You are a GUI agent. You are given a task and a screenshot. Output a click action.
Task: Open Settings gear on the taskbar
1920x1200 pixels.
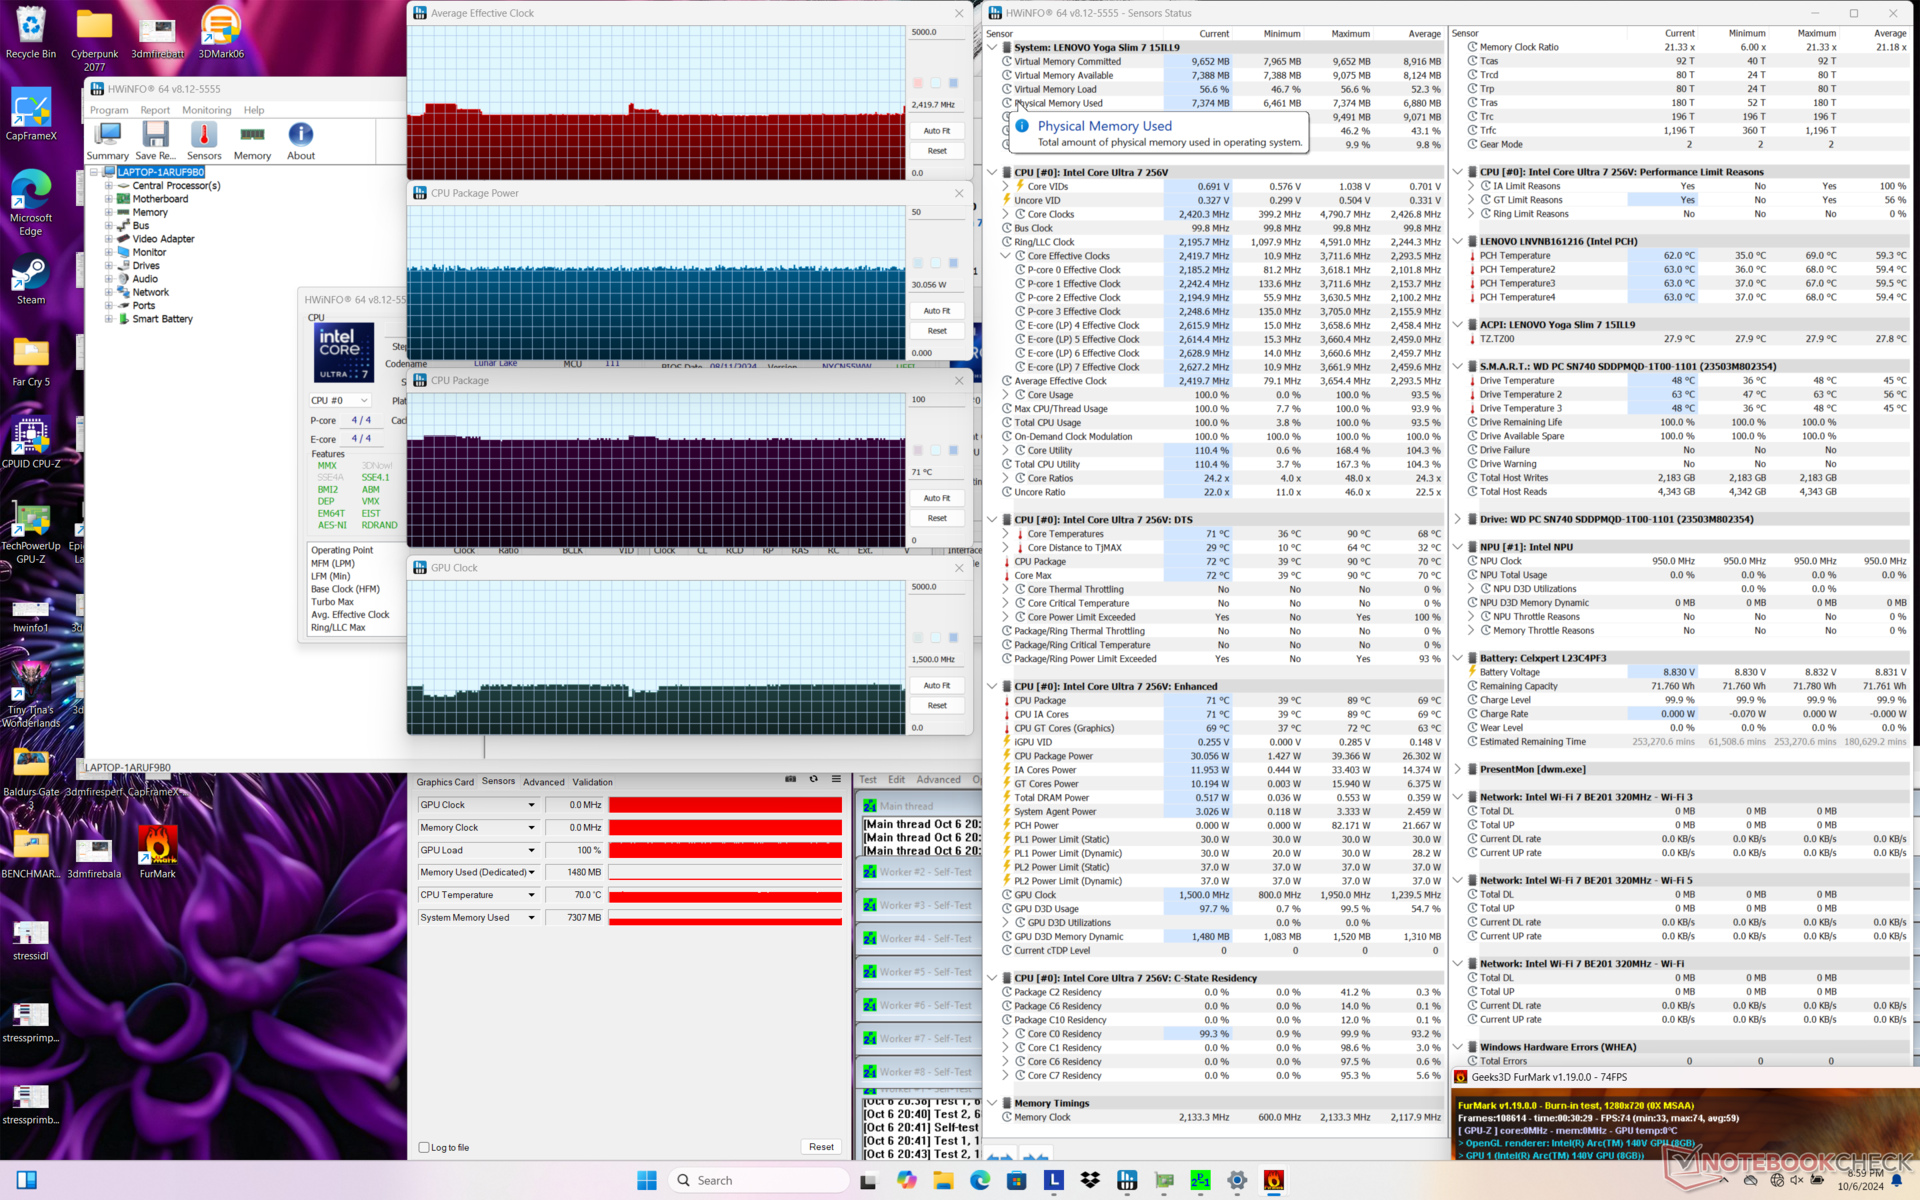[1237, 1180]
